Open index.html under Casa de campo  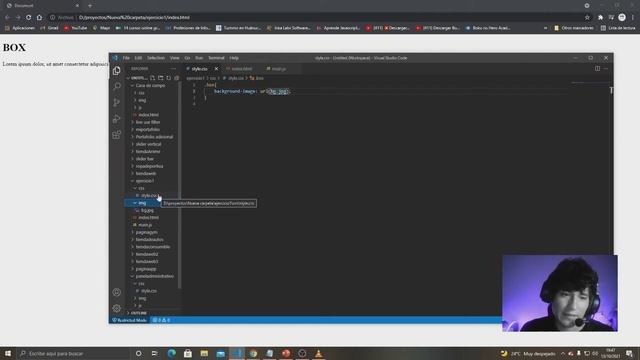coord(148,115)
